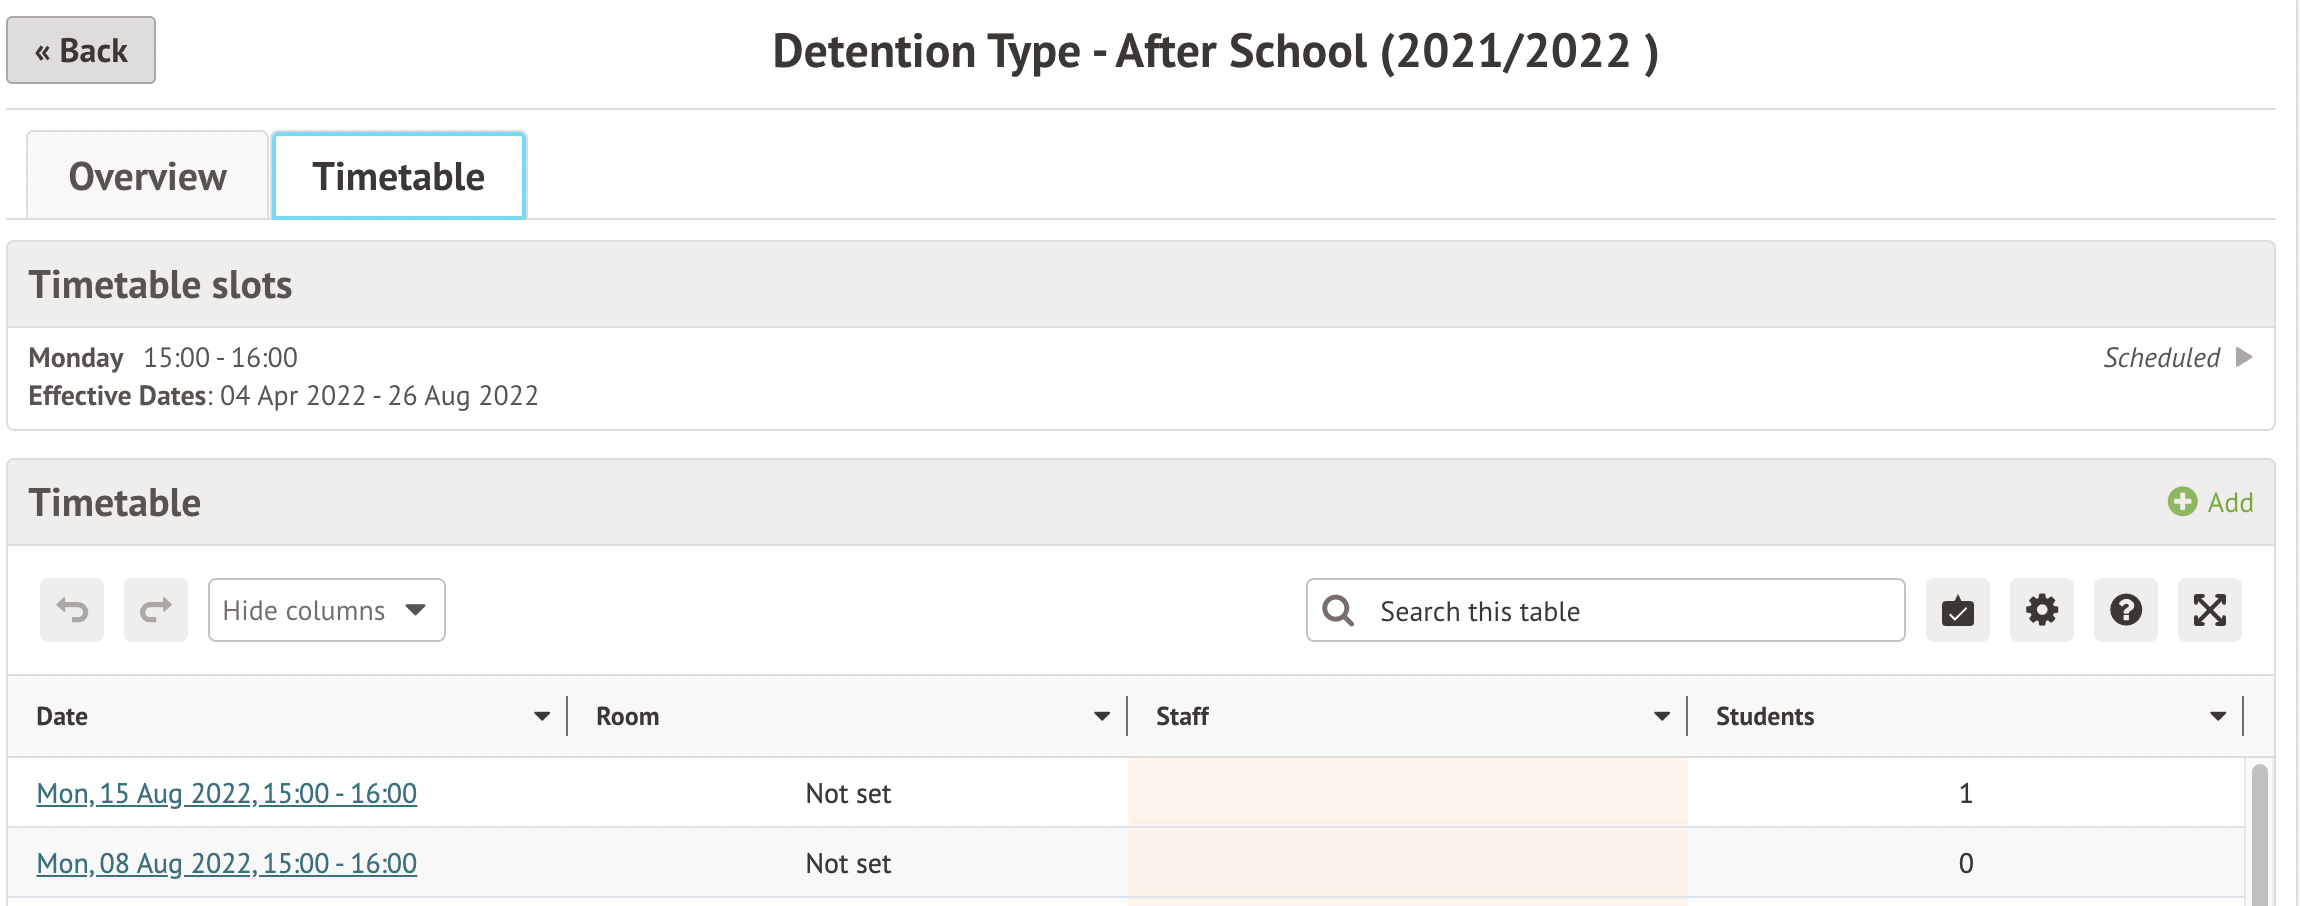This screenshot has width=2300, height=906.
Task: Click the Back button
Action: [81, 50]
